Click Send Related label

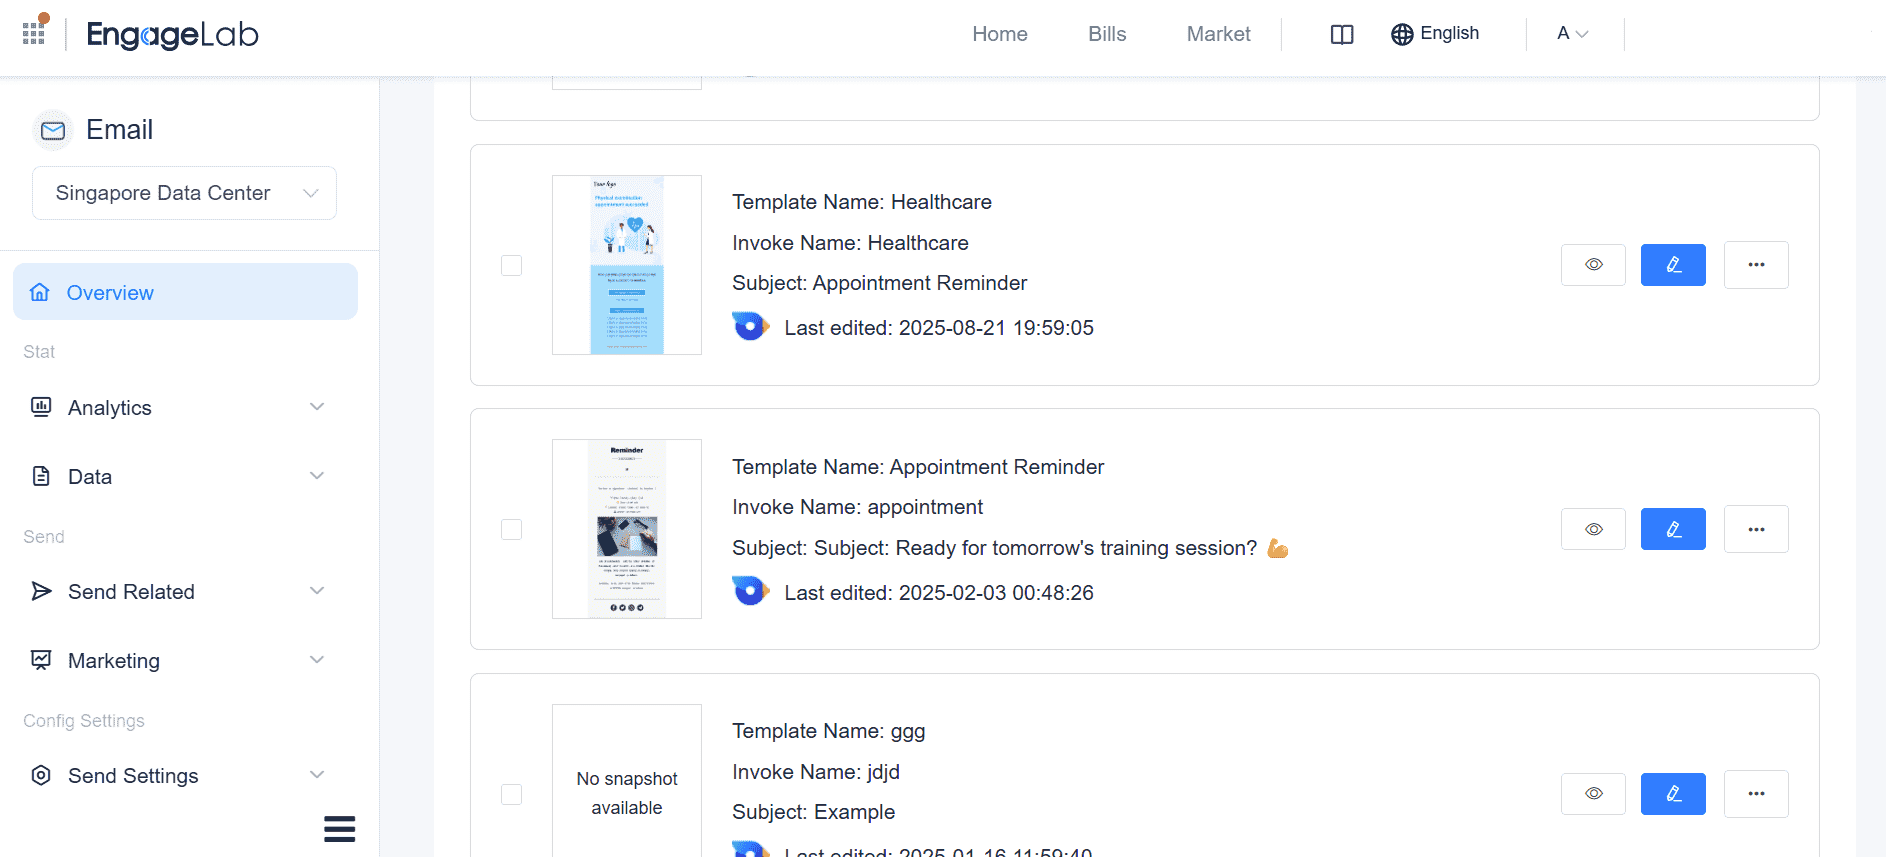coord(131,592)
